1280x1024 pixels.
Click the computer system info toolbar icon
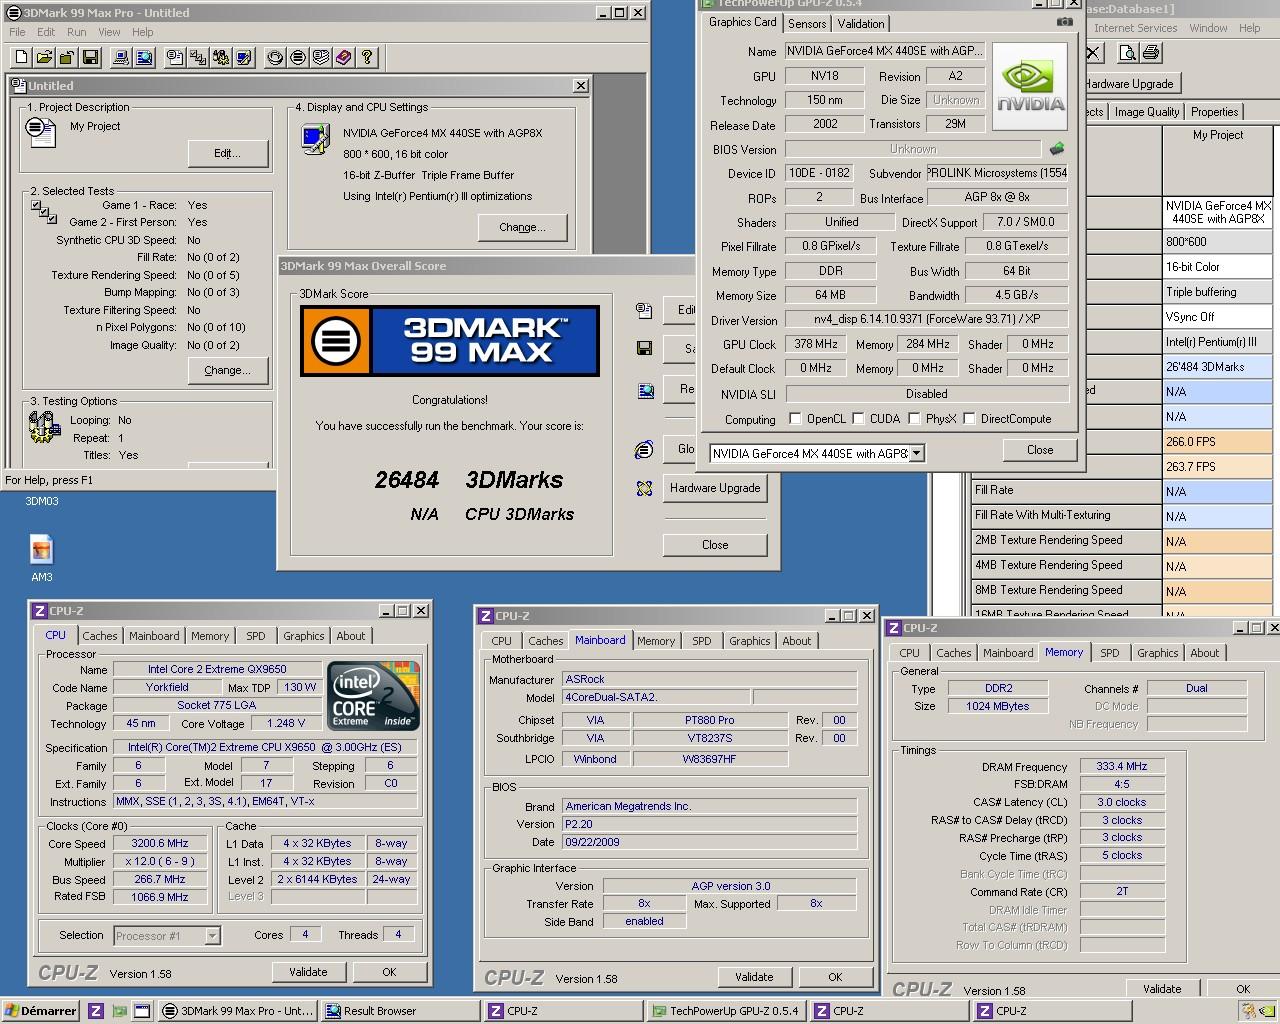(121, 58)
